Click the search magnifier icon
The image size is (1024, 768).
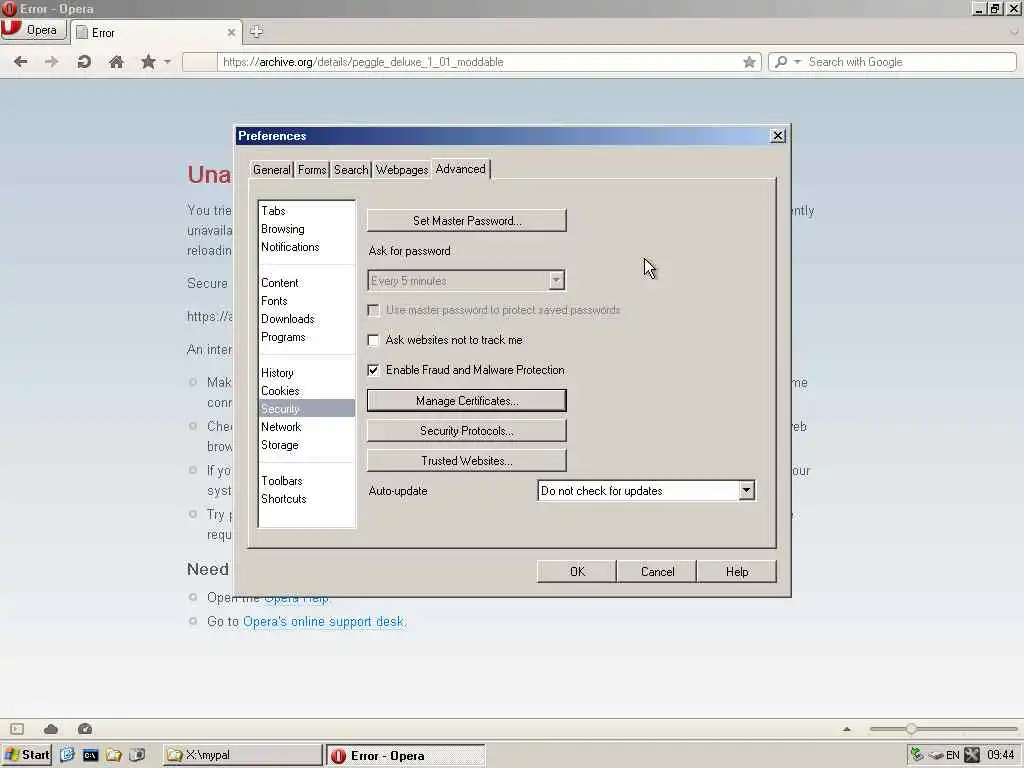click(x=781, y=62)
